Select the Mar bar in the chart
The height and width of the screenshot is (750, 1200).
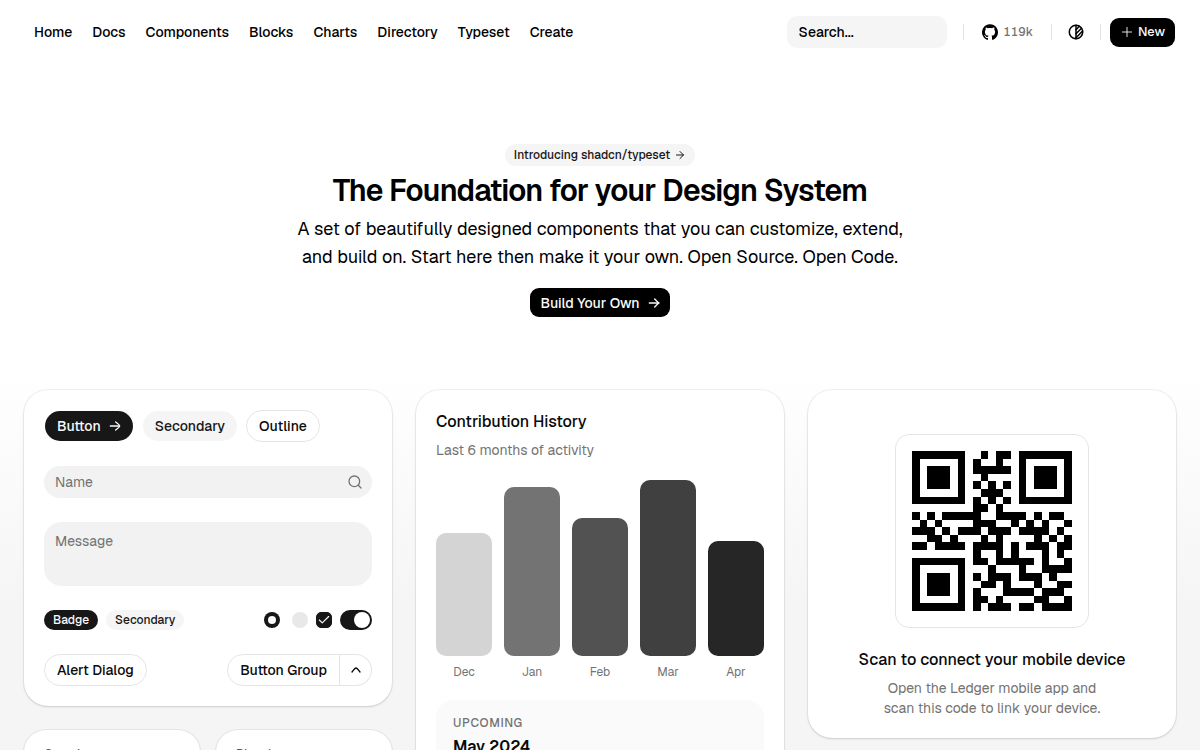click(x=668, y=568)
